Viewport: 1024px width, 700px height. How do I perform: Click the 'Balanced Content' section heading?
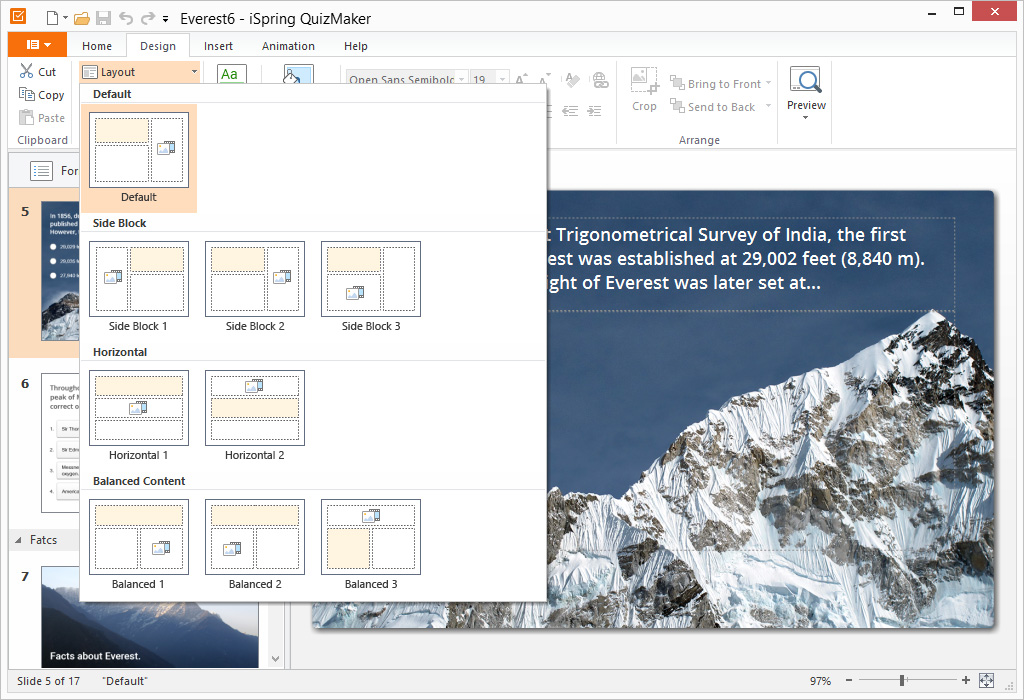[139, 481]
